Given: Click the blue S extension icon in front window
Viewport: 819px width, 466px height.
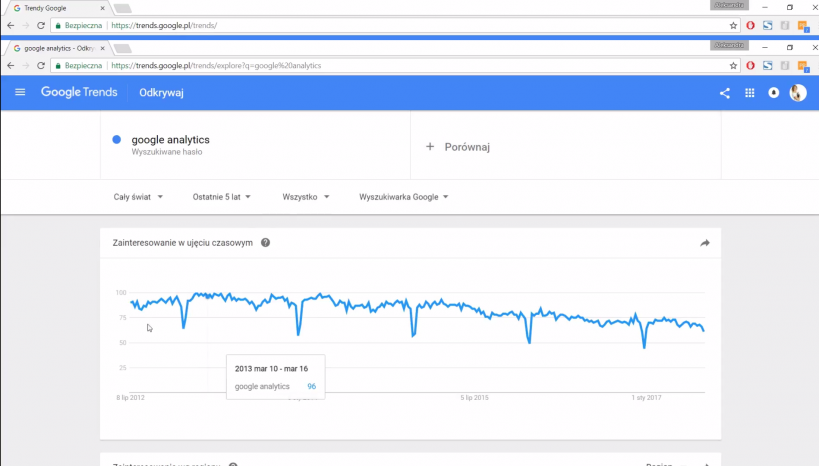Looking at the screenshot, I should click(767, 65).
